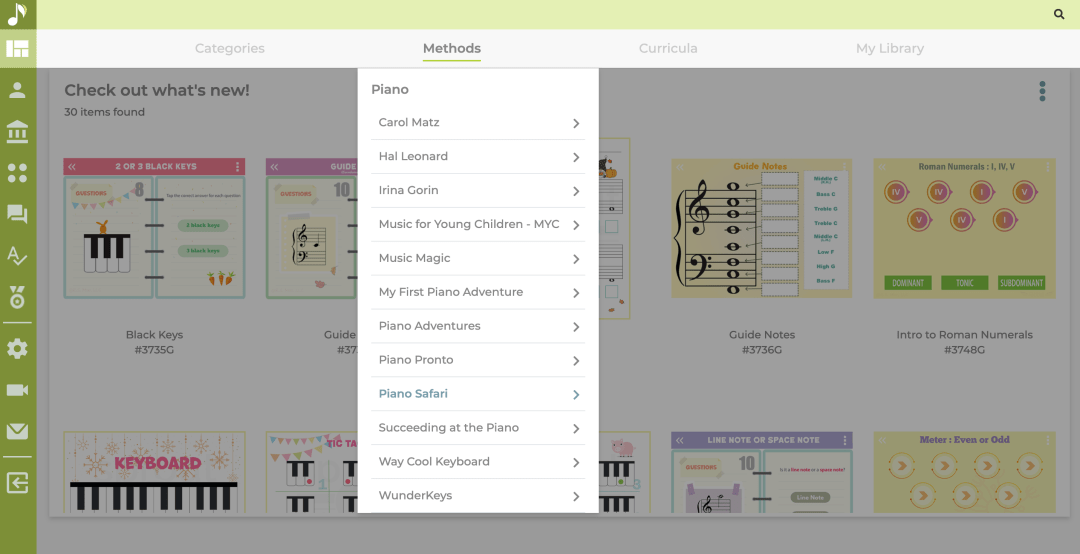Image resolution: width=1080 pixels, height=554 pixels.
Task: Open the dashboard layout icon in sidebar
Action: (17, 48)
